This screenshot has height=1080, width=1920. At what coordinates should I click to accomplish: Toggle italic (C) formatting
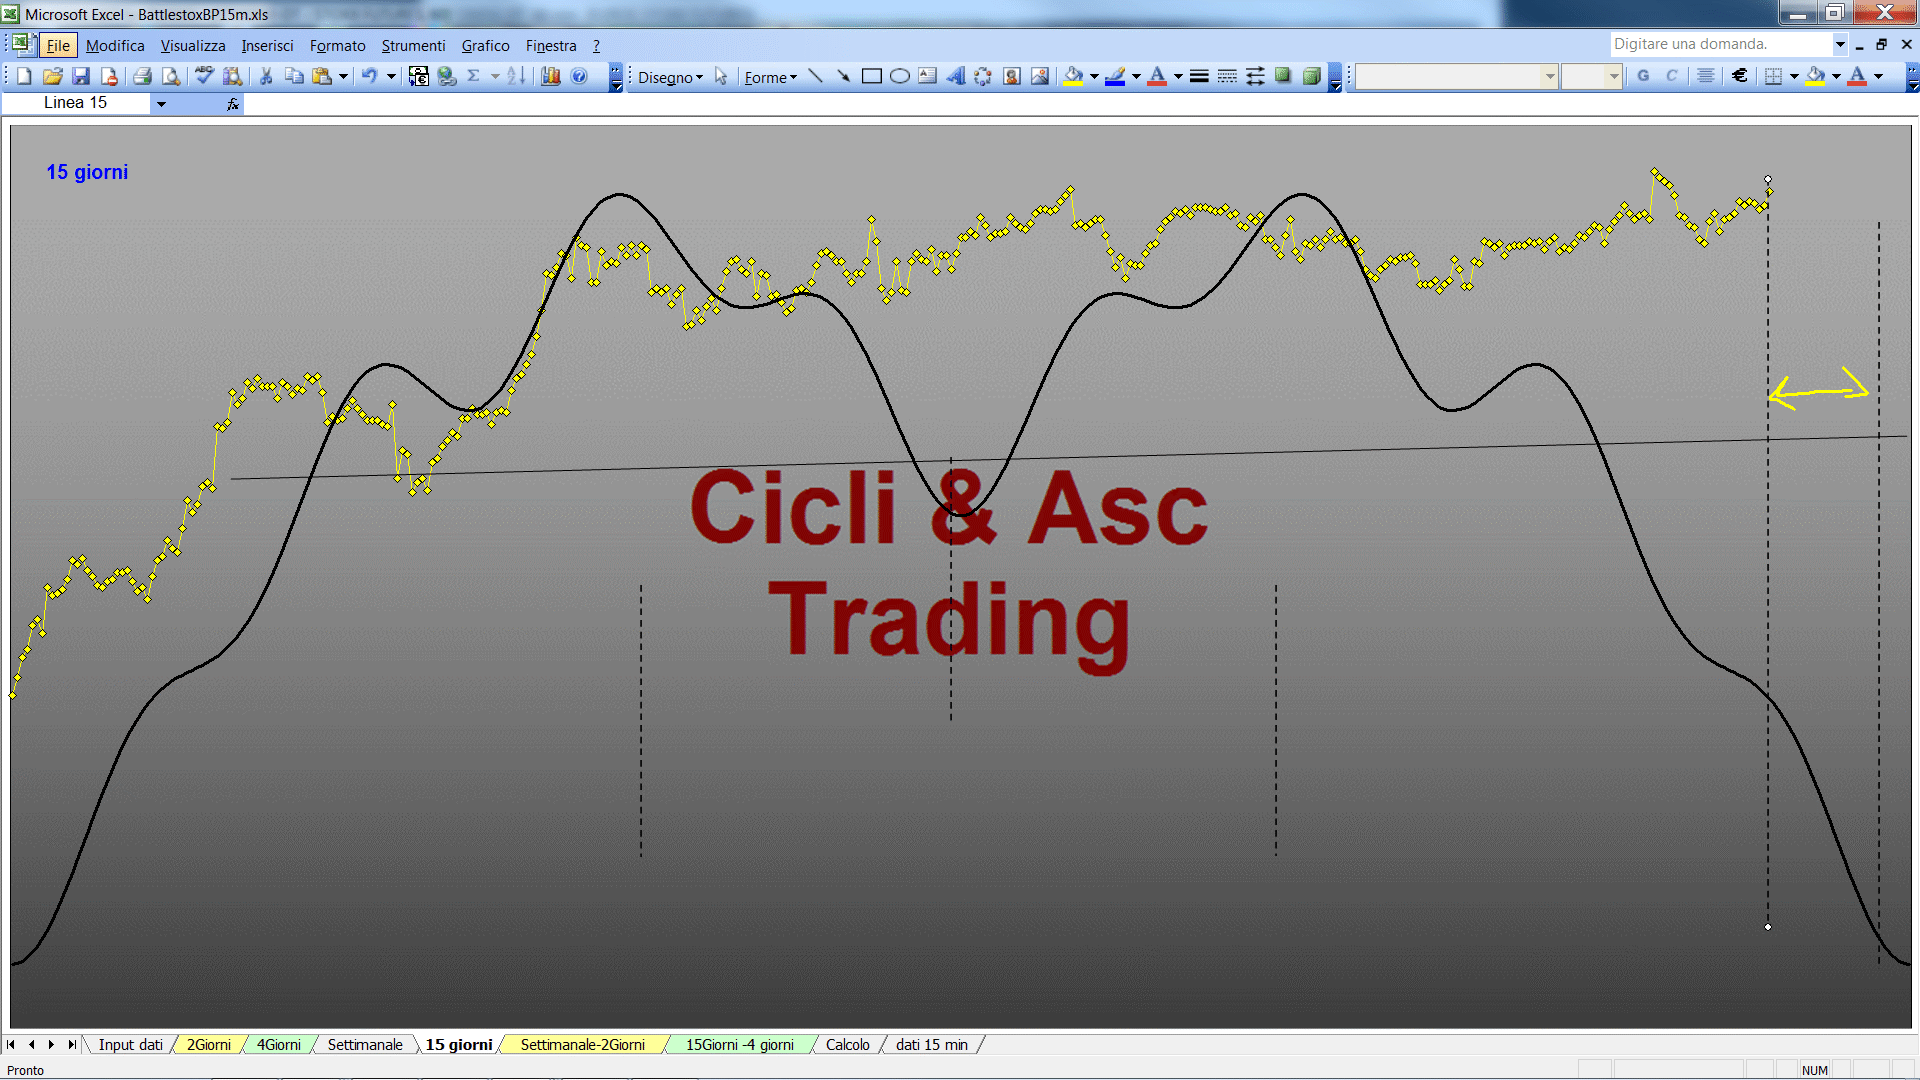tap(1671, 76)
